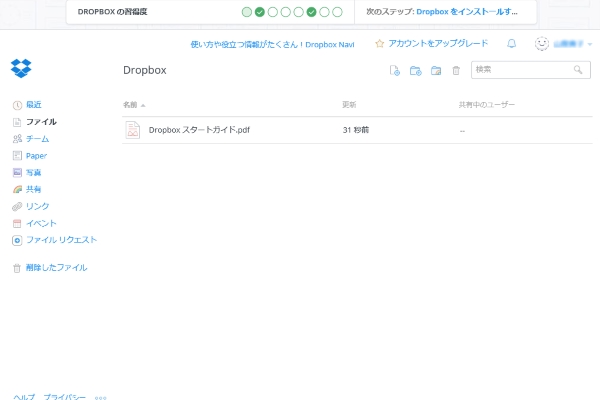Viewport: 600px width, 400px height.
Task: Click the ヘルプ footer link
Action: point(24,397)
